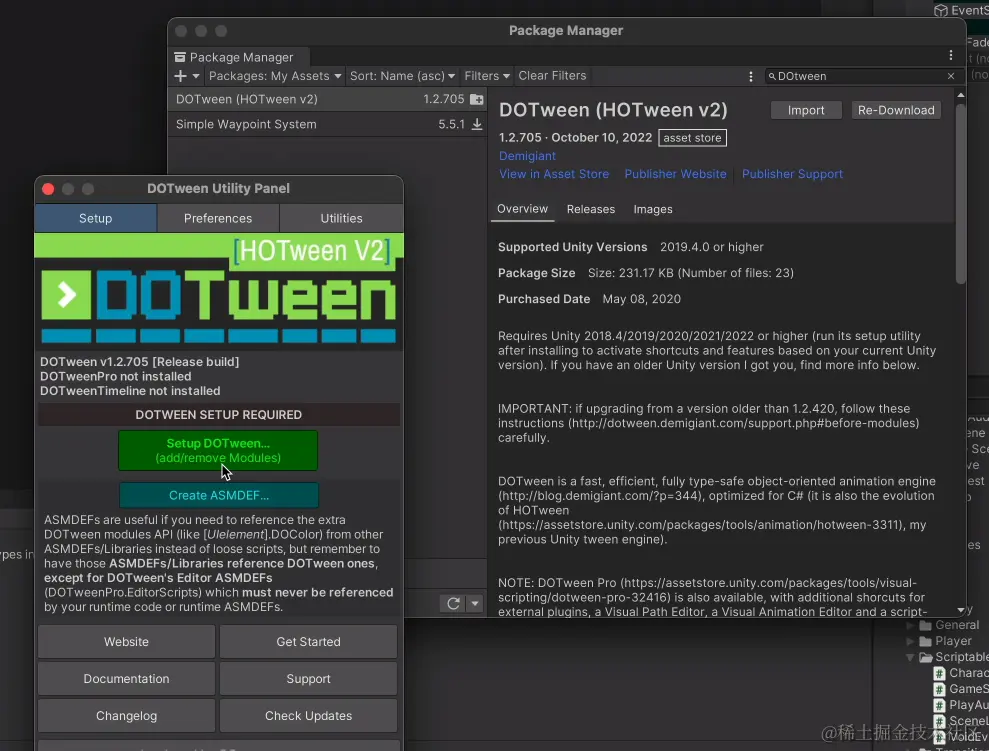Viewport: 989px width, 751px height.
Task: Click the Website button in DOTween panel
Action: click(x=126, y=642)
